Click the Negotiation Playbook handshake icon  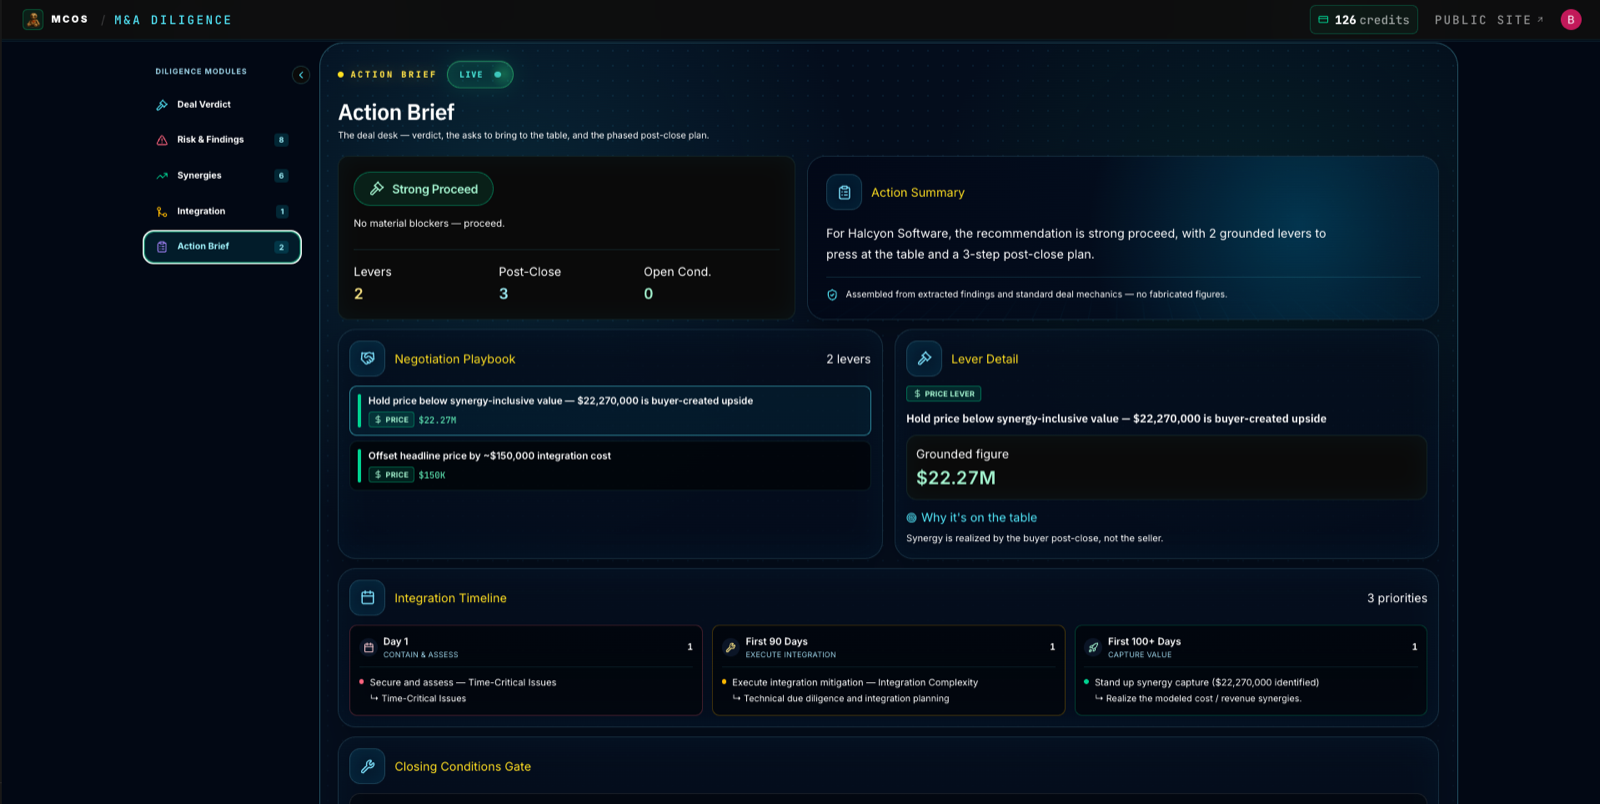click(x=367, y=359)
